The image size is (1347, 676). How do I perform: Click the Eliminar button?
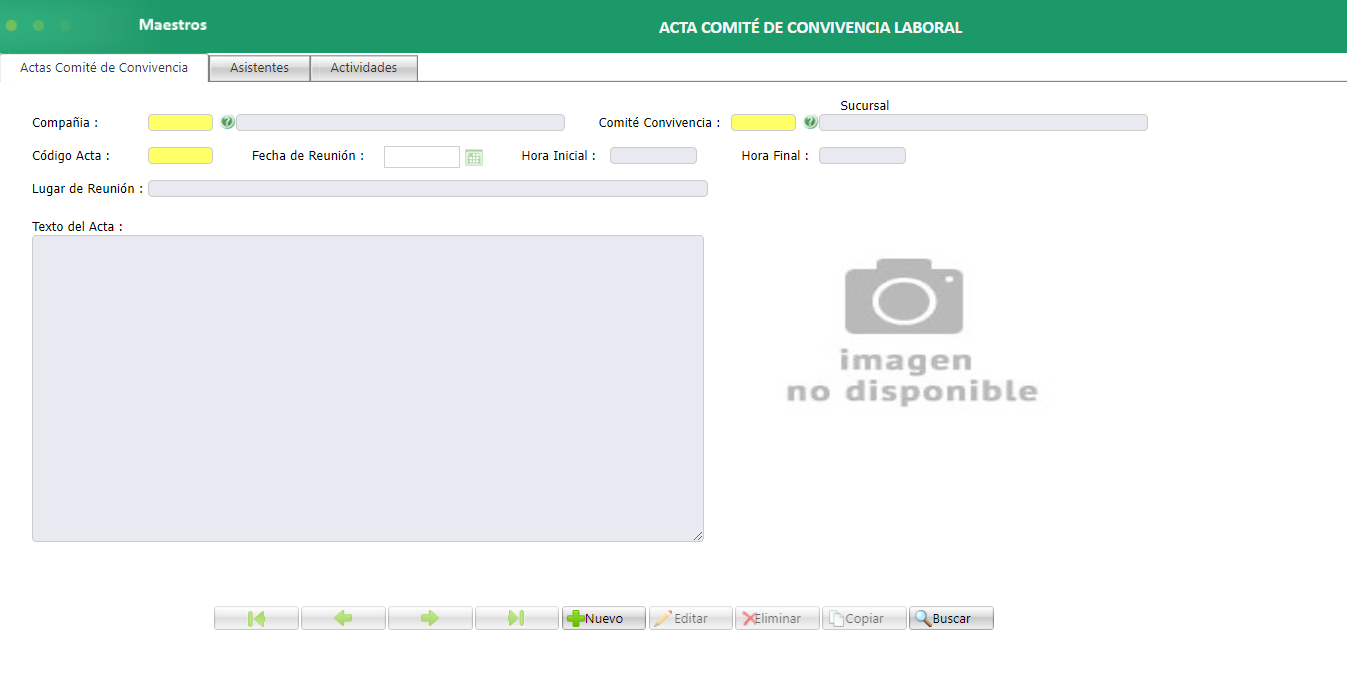tap(777, 617)
